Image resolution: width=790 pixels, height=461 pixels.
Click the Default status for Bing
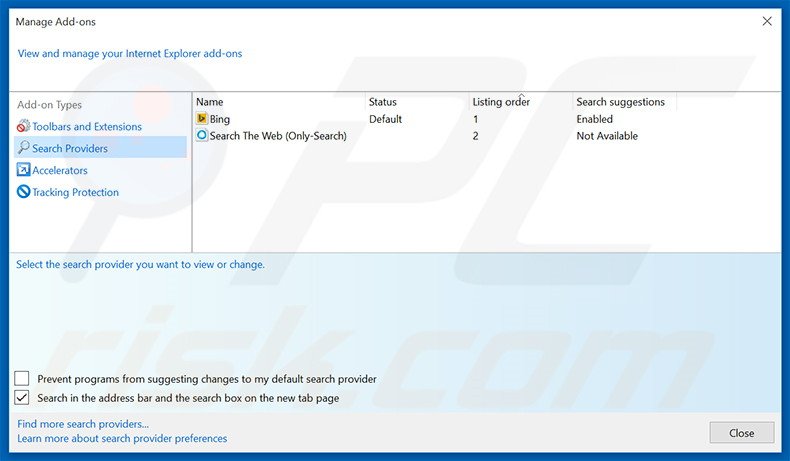click(385, 119)
